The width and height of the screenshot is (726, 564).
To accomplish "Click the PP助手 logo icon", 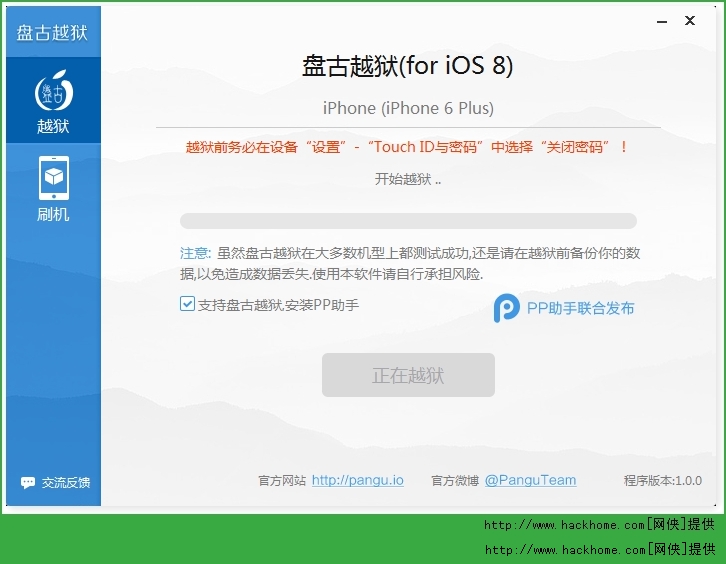I will (506, 308).
